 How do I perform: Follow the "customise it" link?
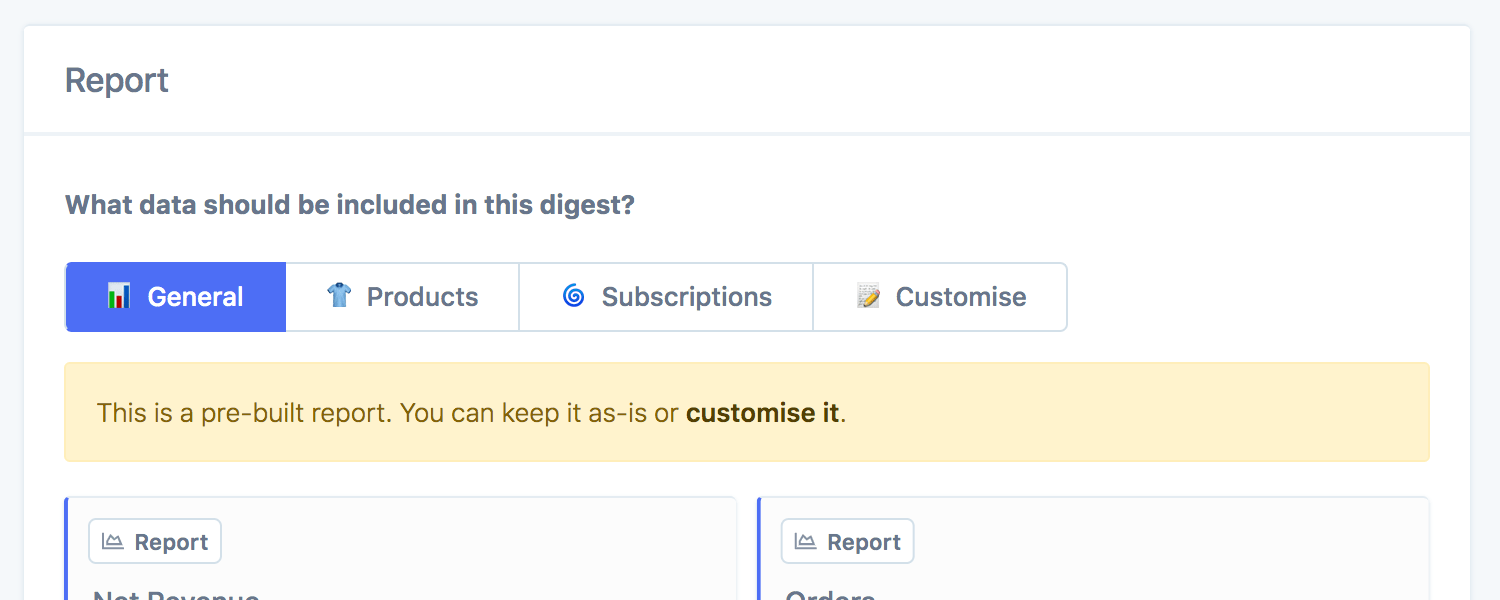762,413
